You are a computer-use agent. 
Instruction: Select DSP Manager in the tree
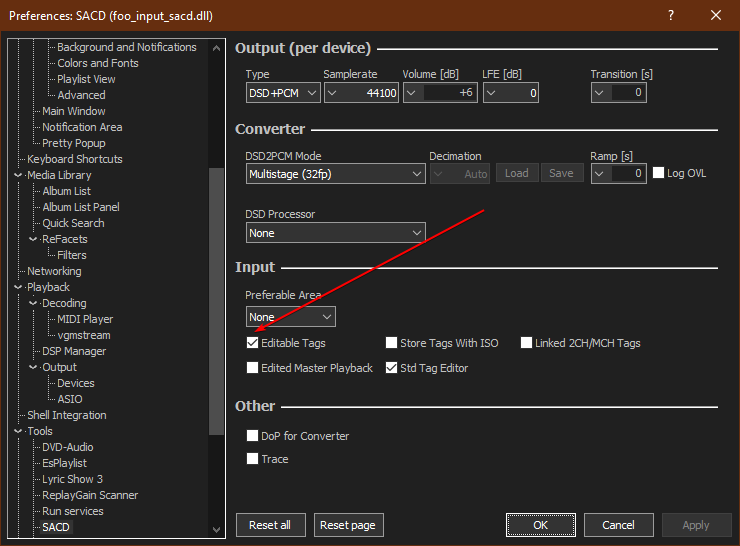coord(73,351)
